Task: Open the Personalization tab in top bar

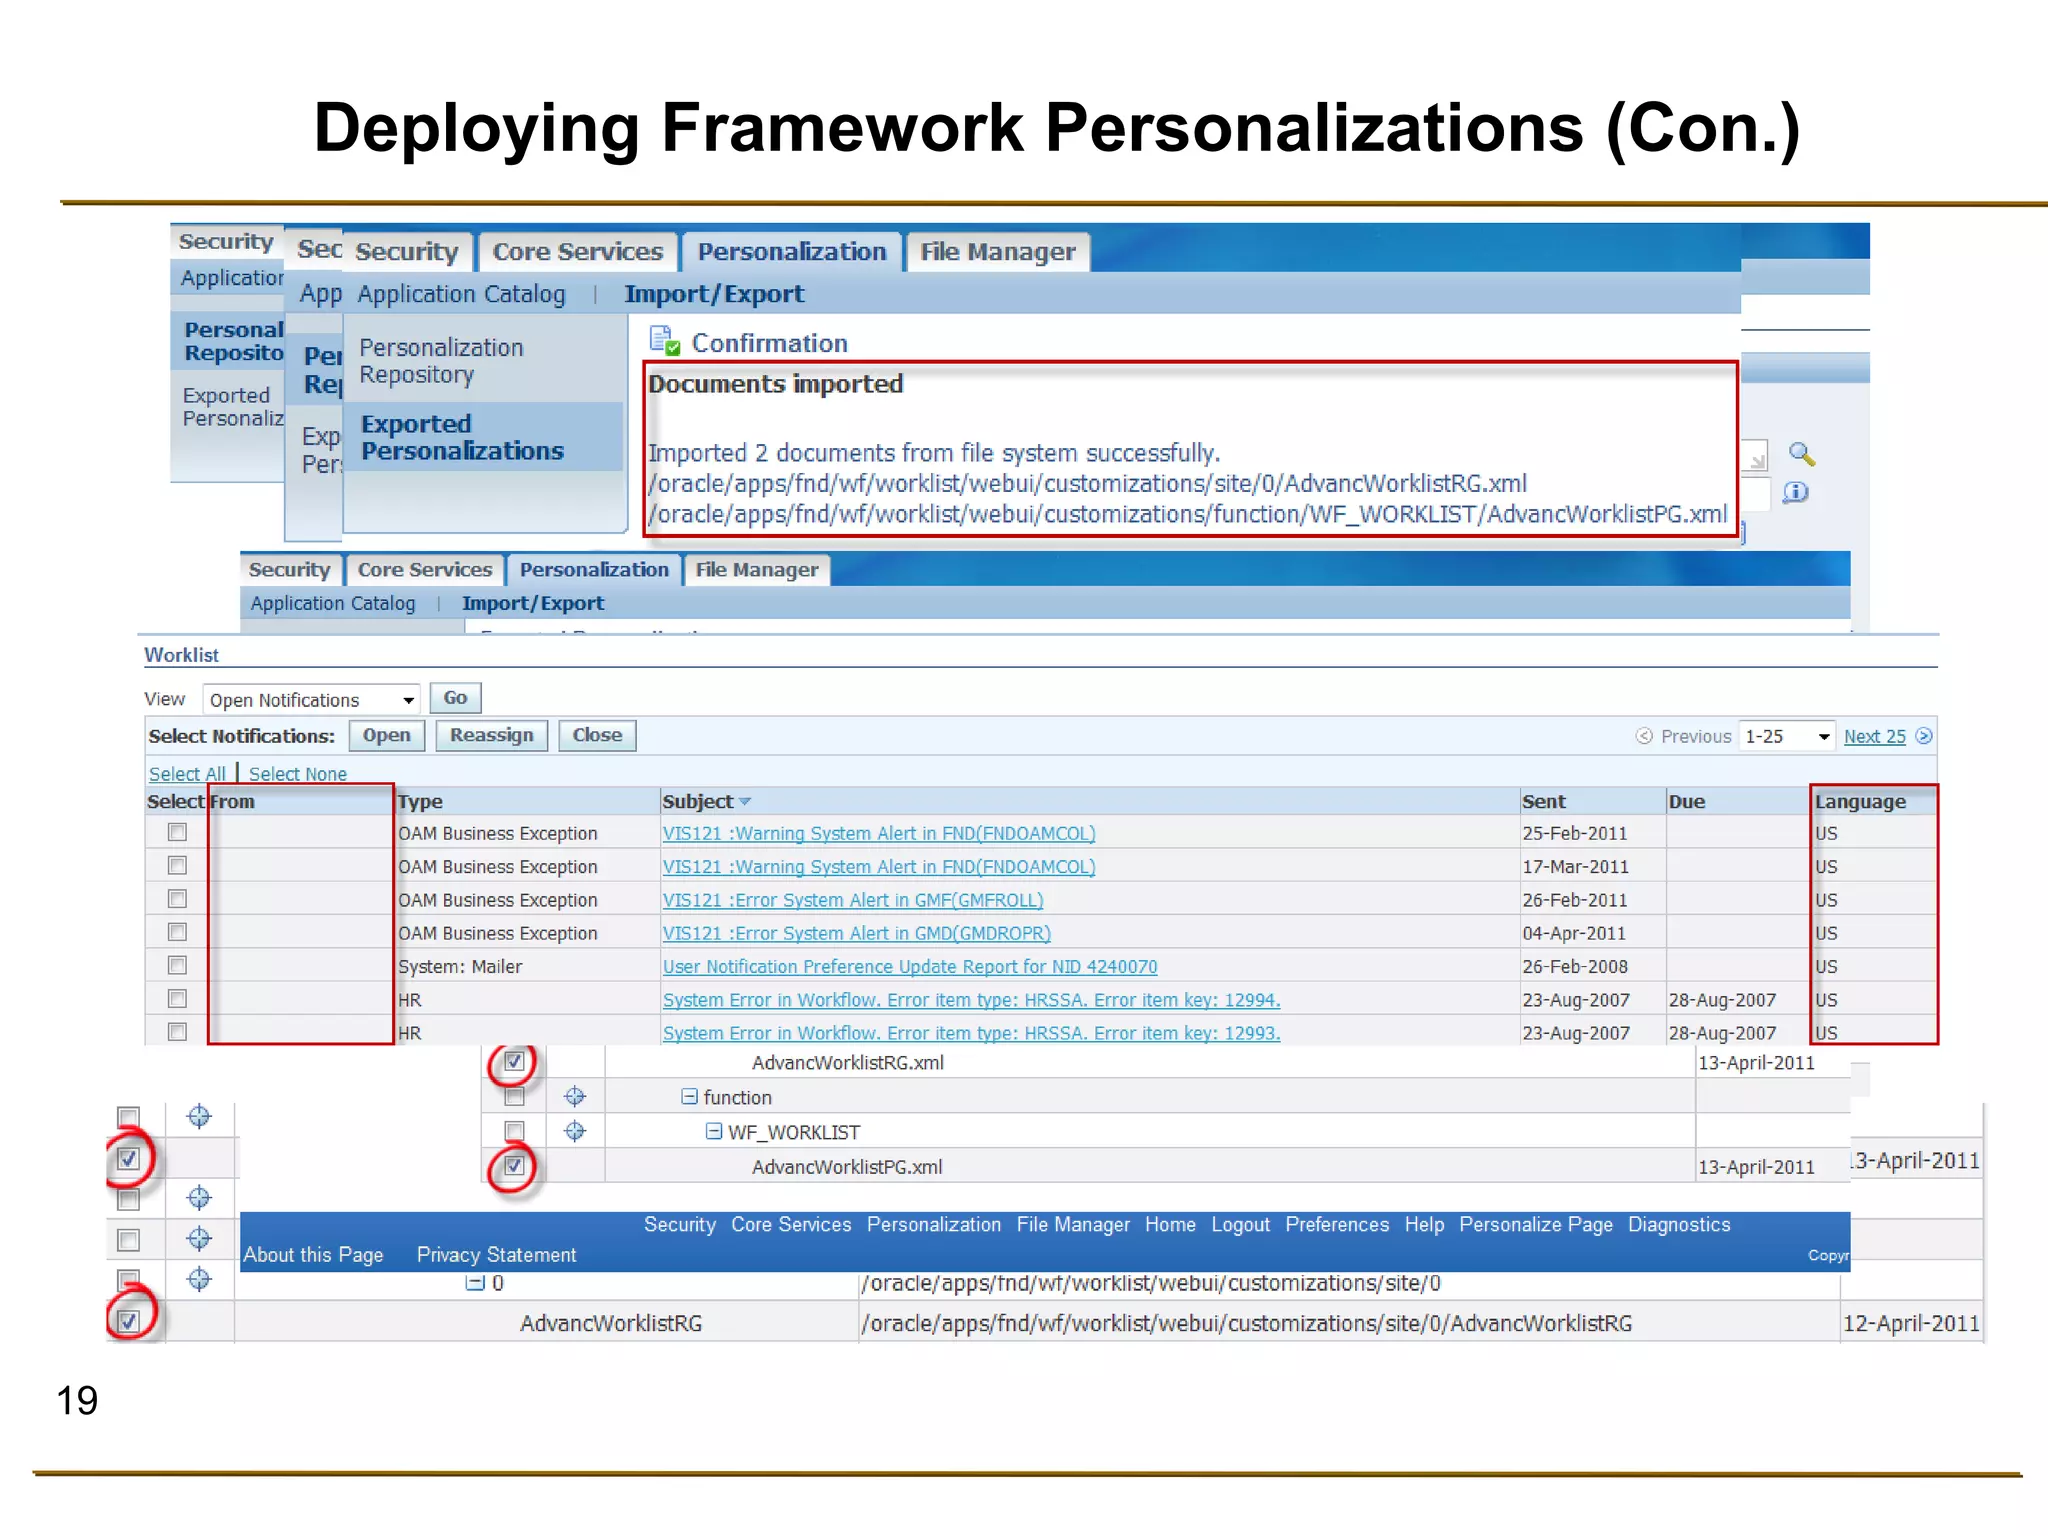Action: (x=791, y=252)
